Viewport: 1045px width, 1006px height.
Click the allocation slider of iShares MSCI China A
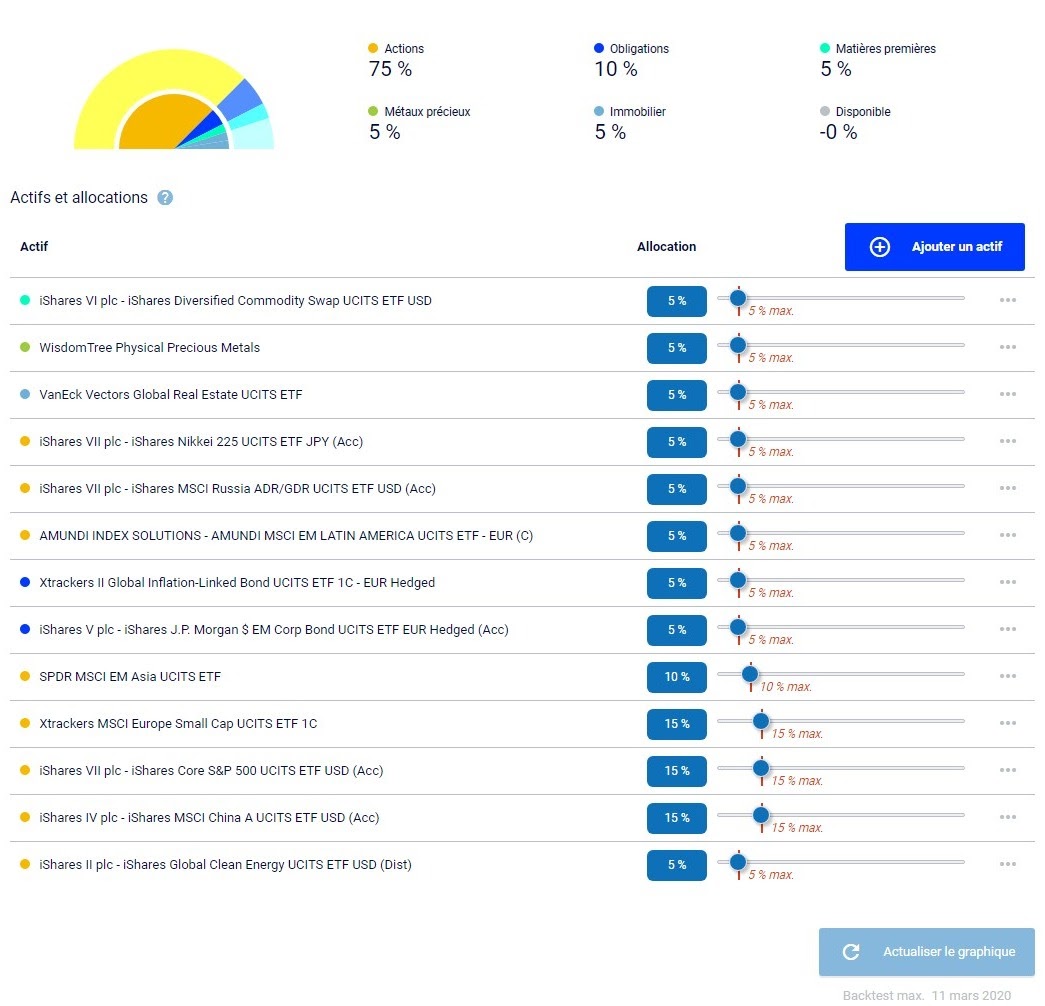(840, 815)
